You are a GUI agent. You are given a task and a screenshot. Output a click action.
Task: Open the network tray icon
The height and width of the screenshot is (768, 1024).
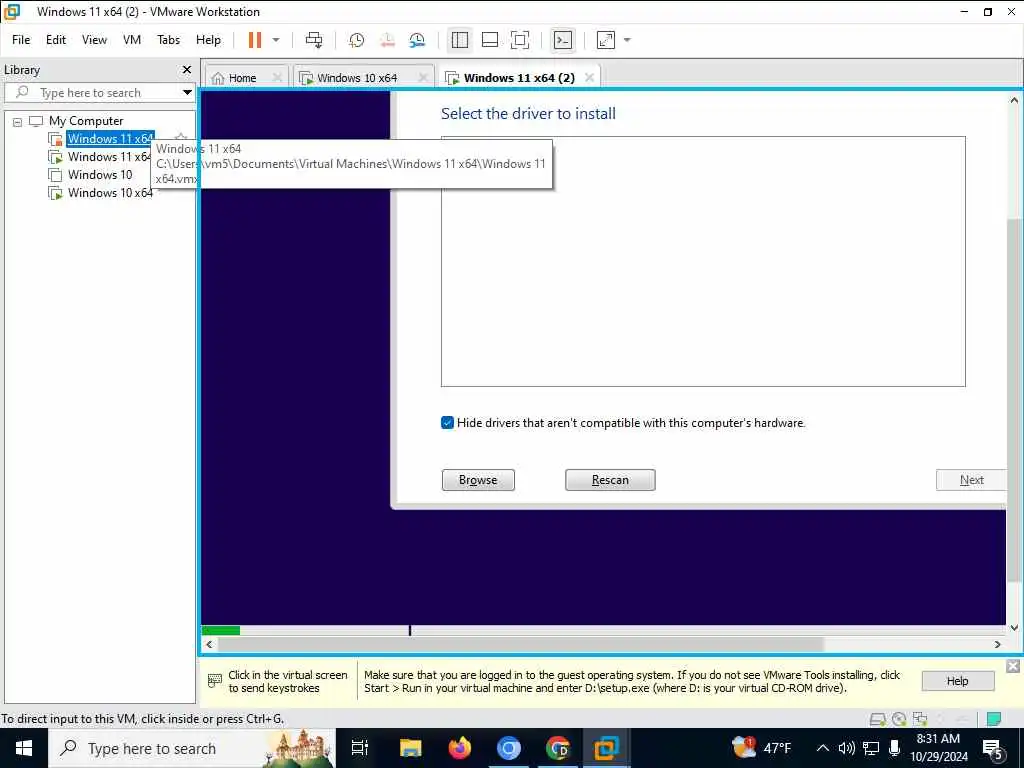pos(871,748)
